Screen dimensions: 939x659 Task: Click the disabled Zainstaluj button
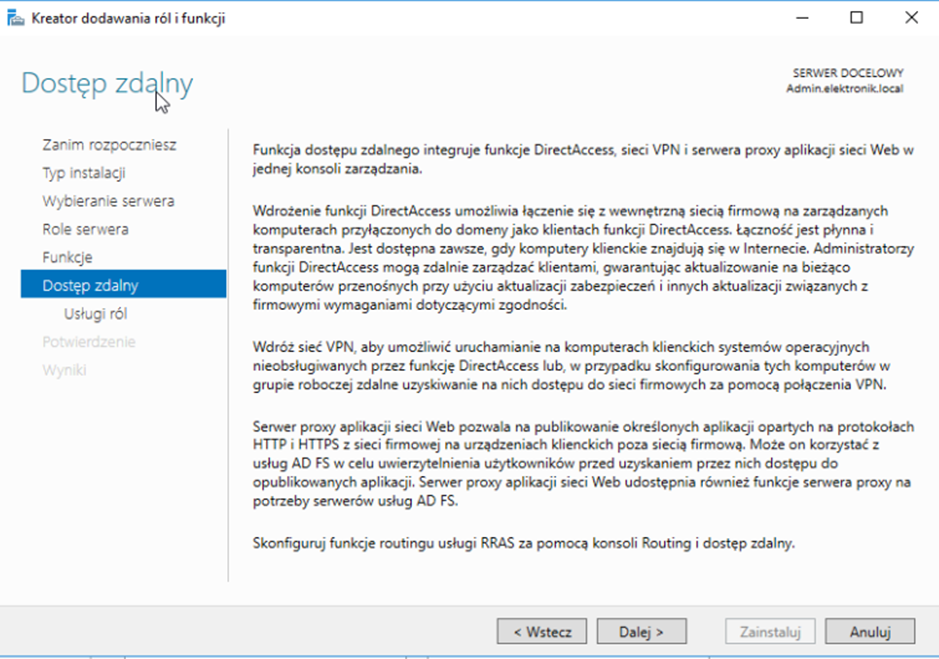click(770, 632)
